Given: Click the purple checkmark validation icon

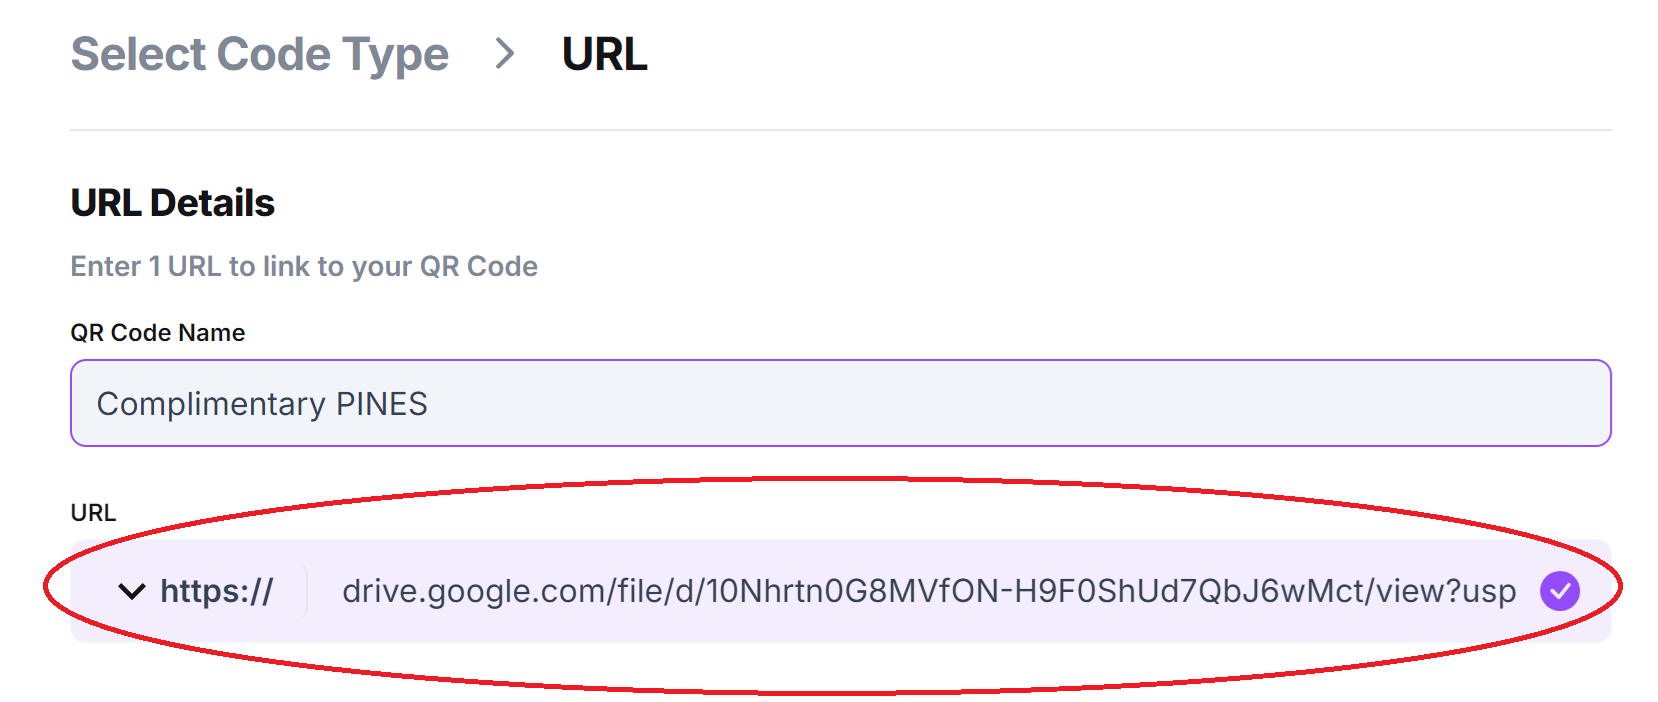Looking at the screenshot, I should coord(1559,591).
